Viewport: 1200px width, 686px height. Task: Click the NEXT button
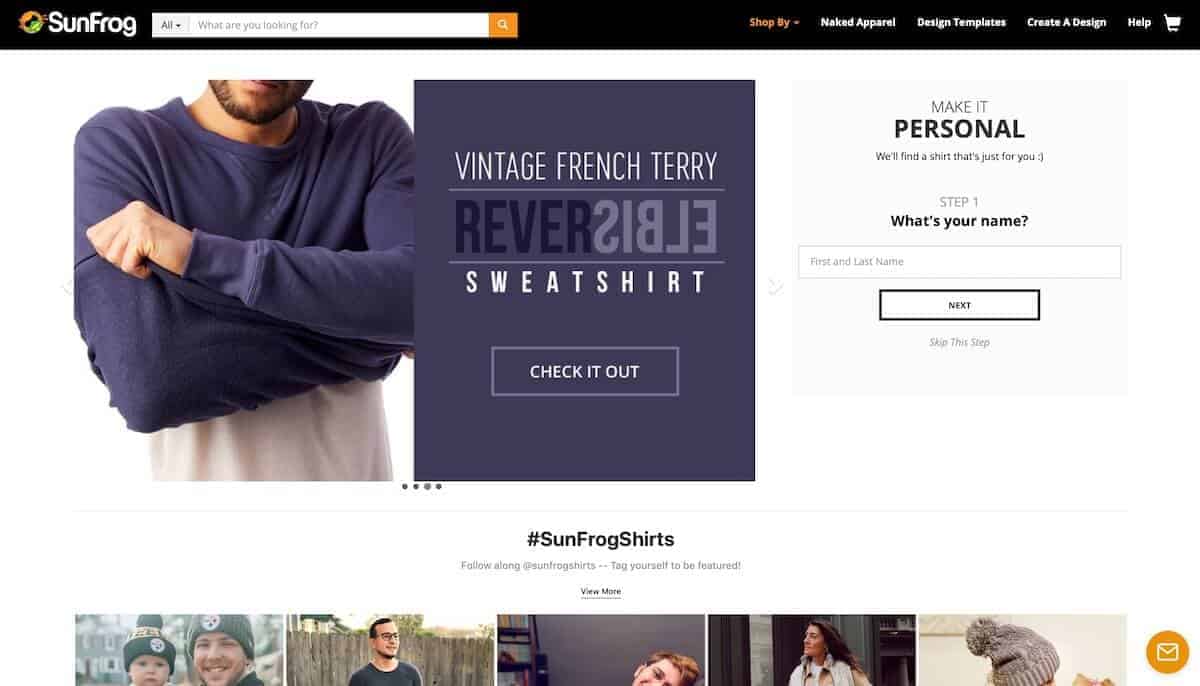click(959, 305)
